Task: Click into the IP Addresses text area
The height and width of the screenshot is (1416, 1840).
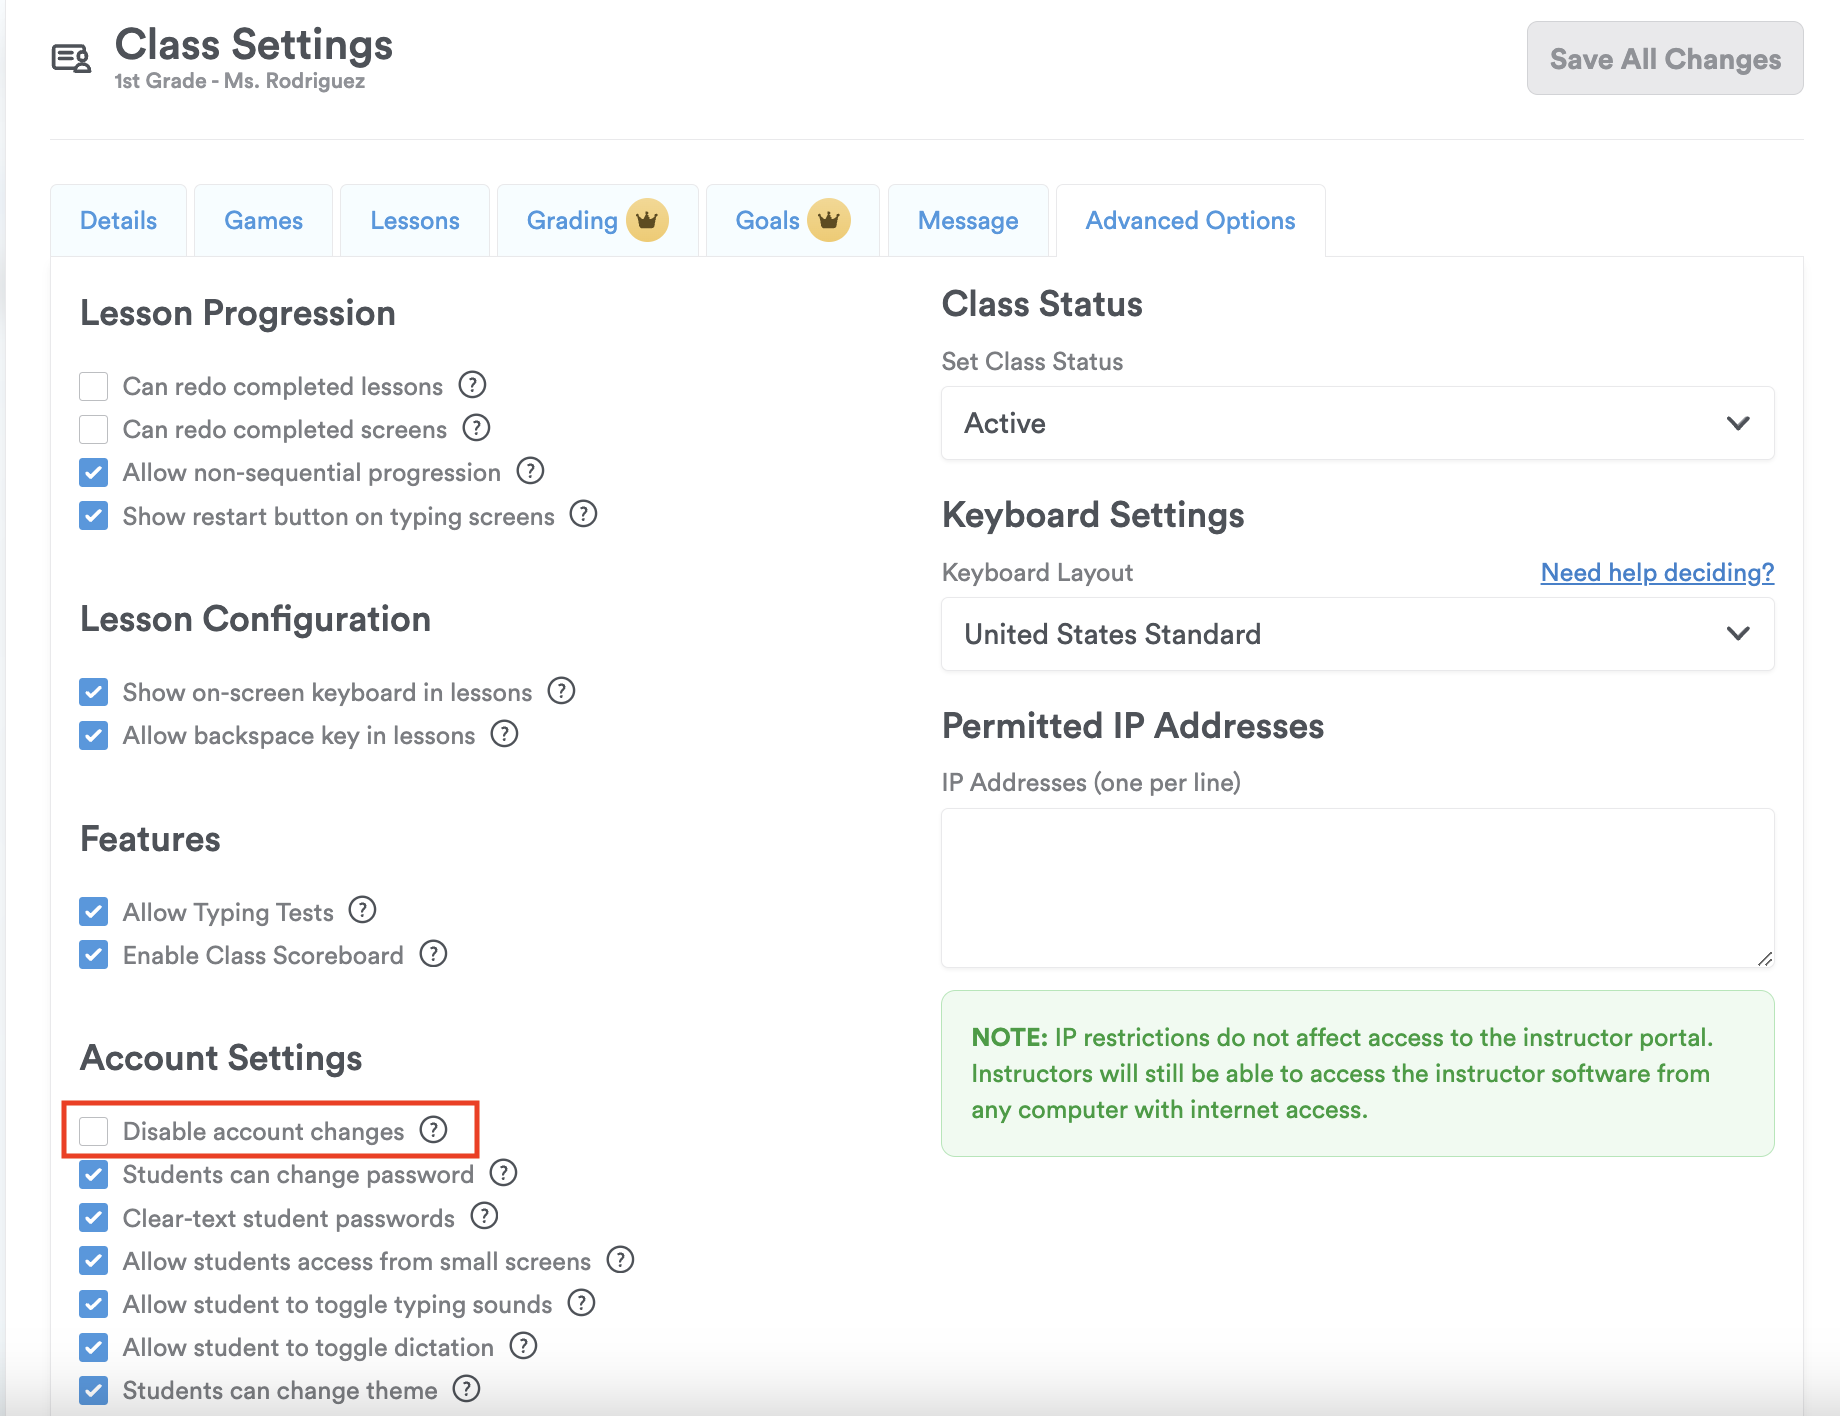Action: click(x=1357, y=887)
